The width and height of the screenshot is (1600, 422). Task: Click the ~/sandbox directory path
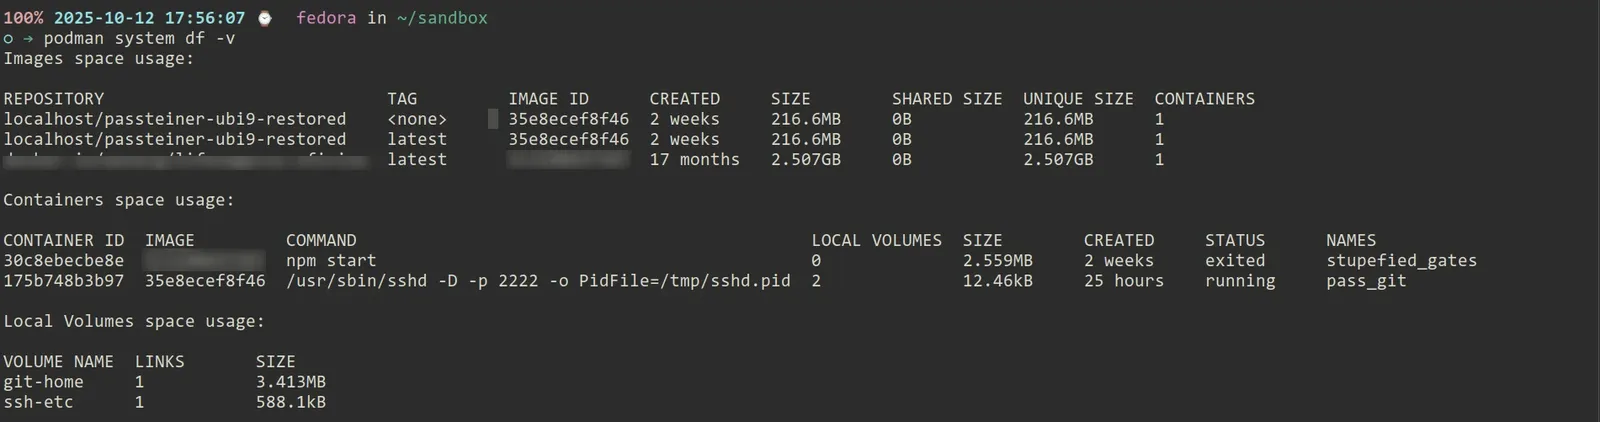tap(442, 18)
